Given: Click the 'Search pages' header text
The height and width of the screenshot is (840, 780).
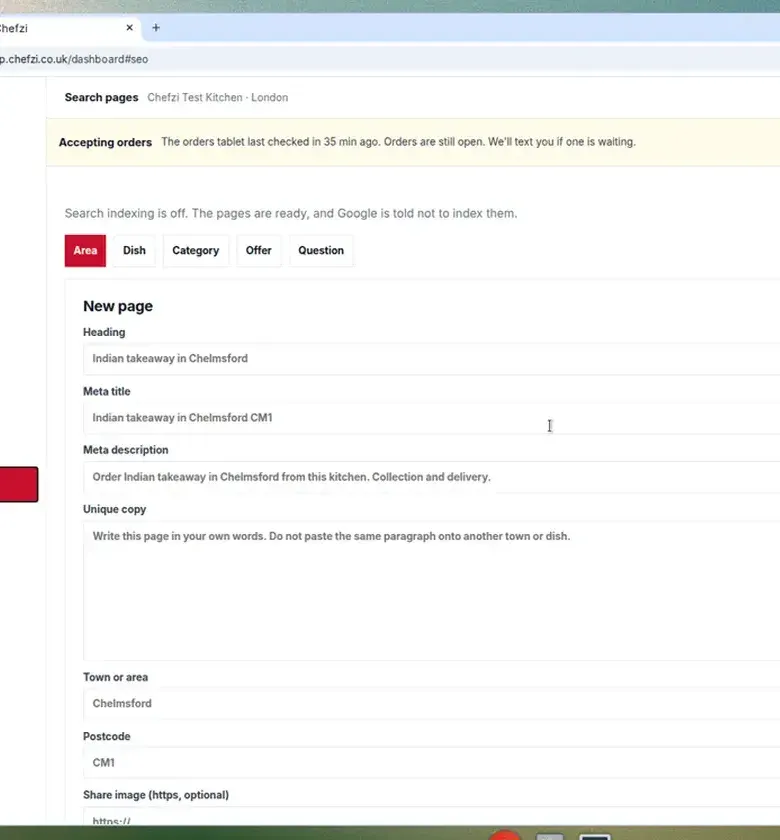Looking at the screenshot, I should pyautogui.click(x=101, y=98).
